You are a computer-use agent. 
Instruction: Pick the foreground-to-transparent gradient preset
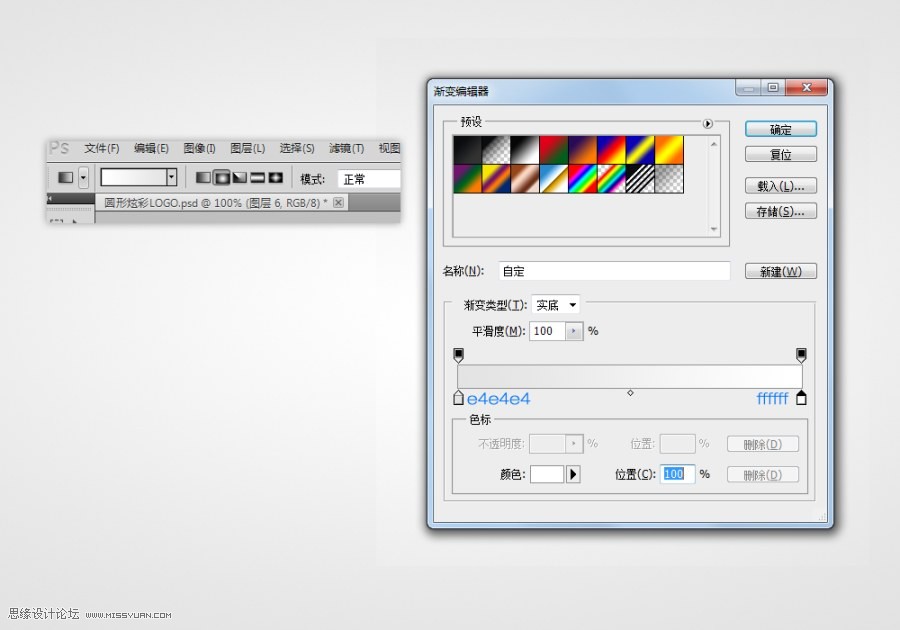click(495, 148)
